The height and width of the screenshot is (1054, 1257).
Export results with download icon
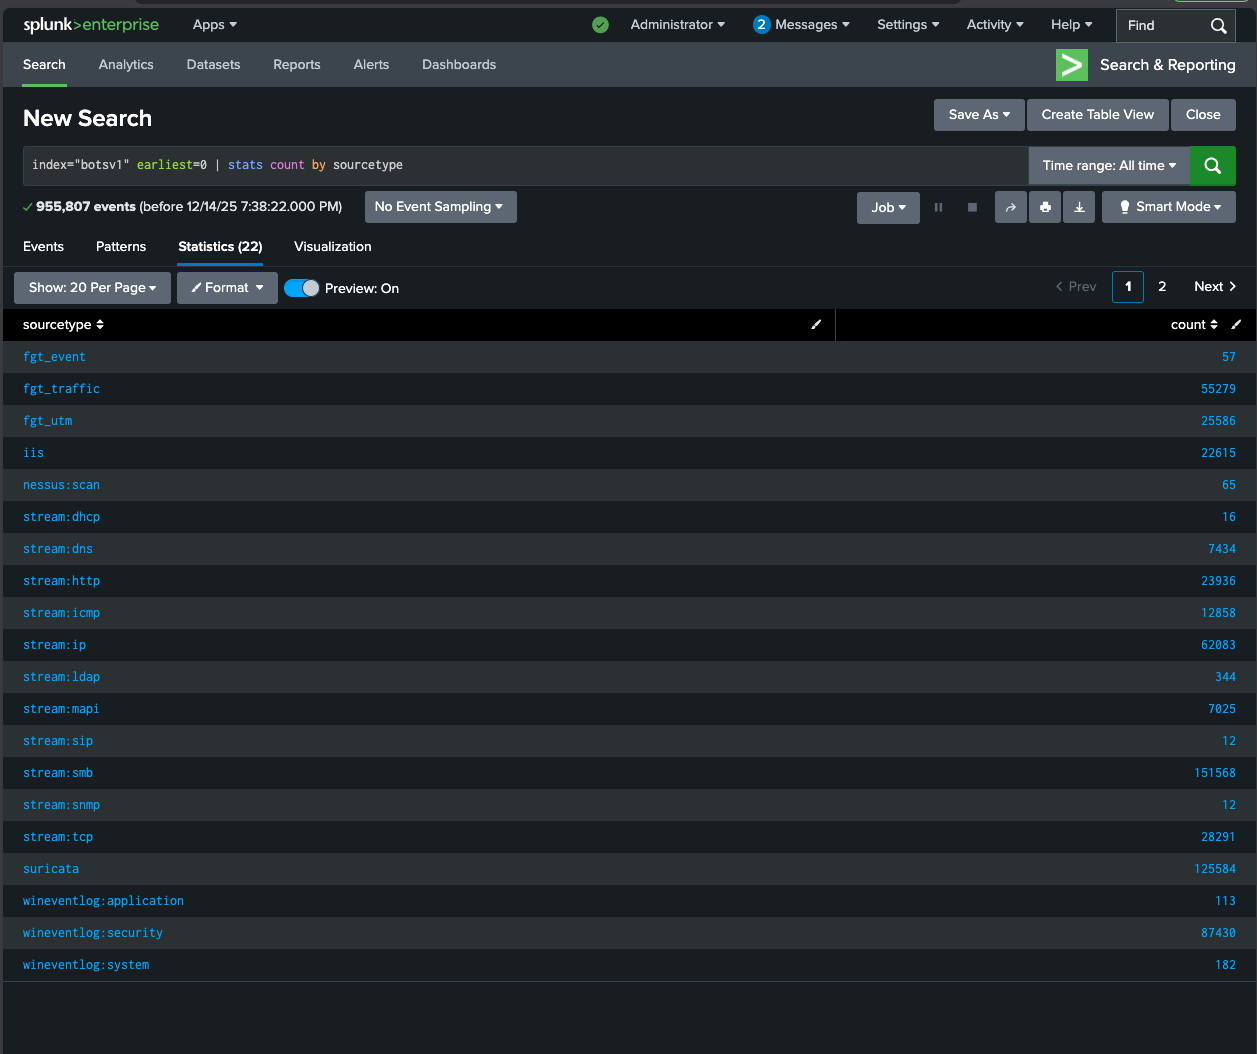[x=1079, y=207]
